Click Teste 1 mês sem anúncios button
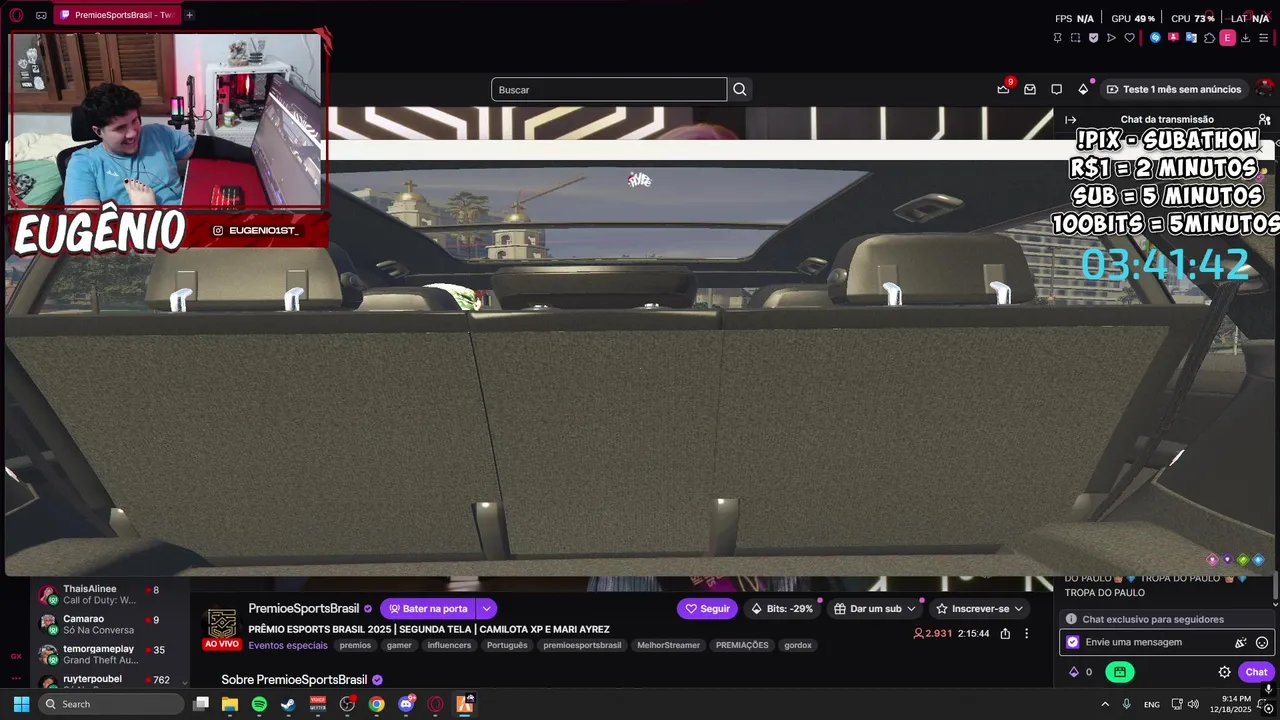Image resolution: width=1280 pixels, height=720 pixels. click(x=1174, y=89)
